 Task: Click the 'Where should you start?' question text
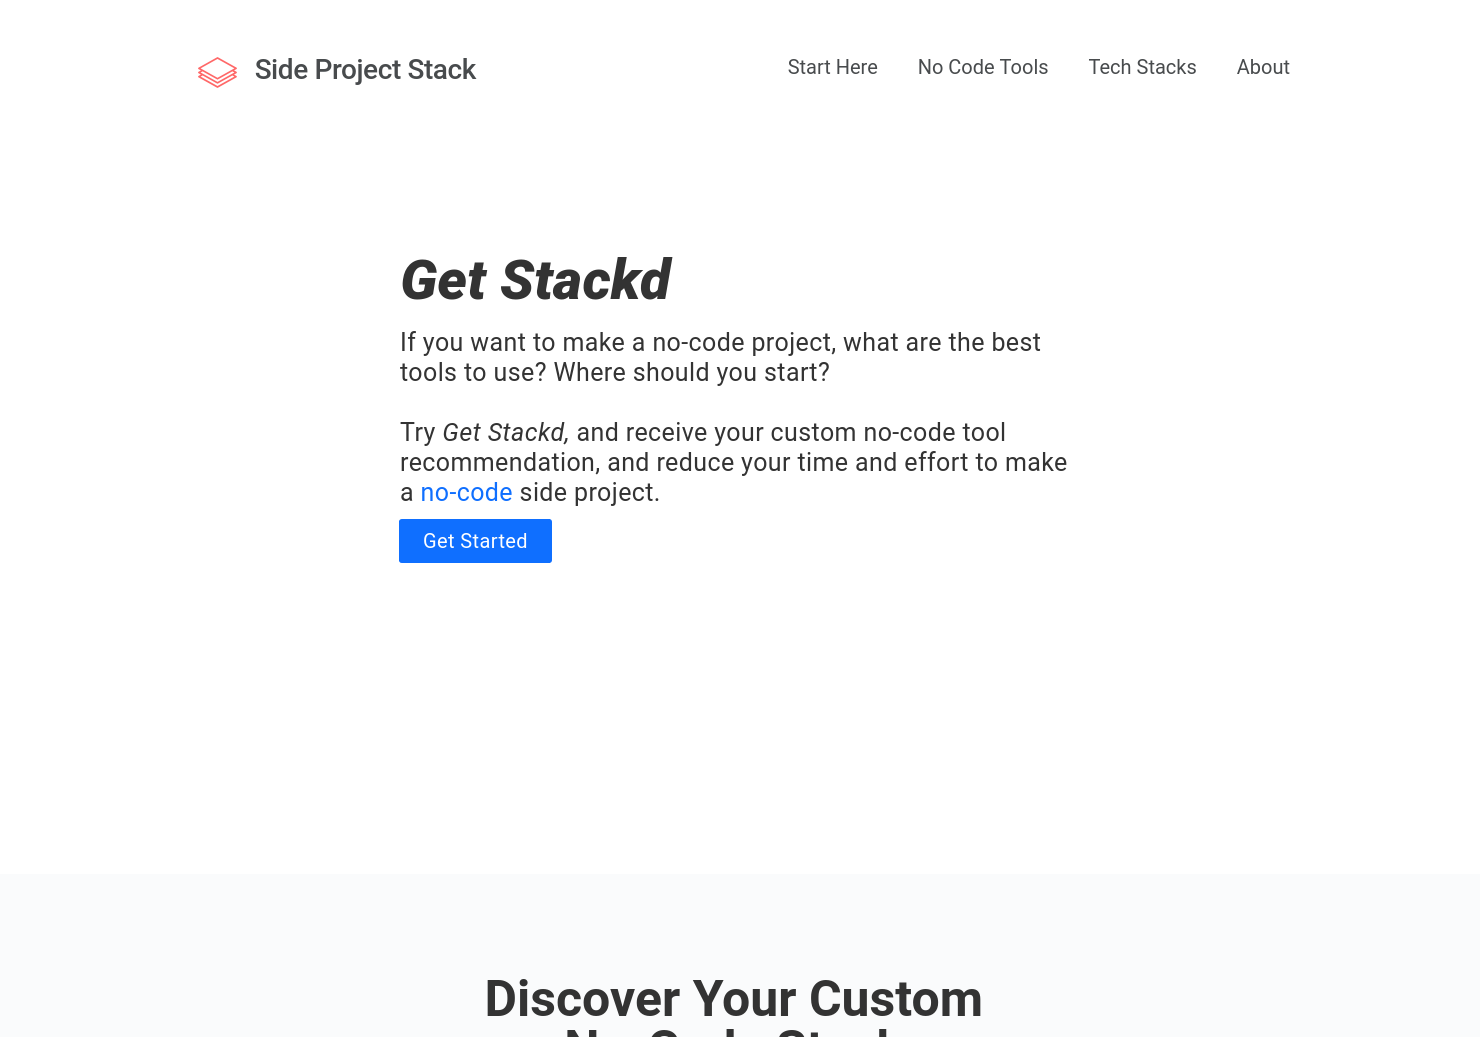tap(692, 372)
